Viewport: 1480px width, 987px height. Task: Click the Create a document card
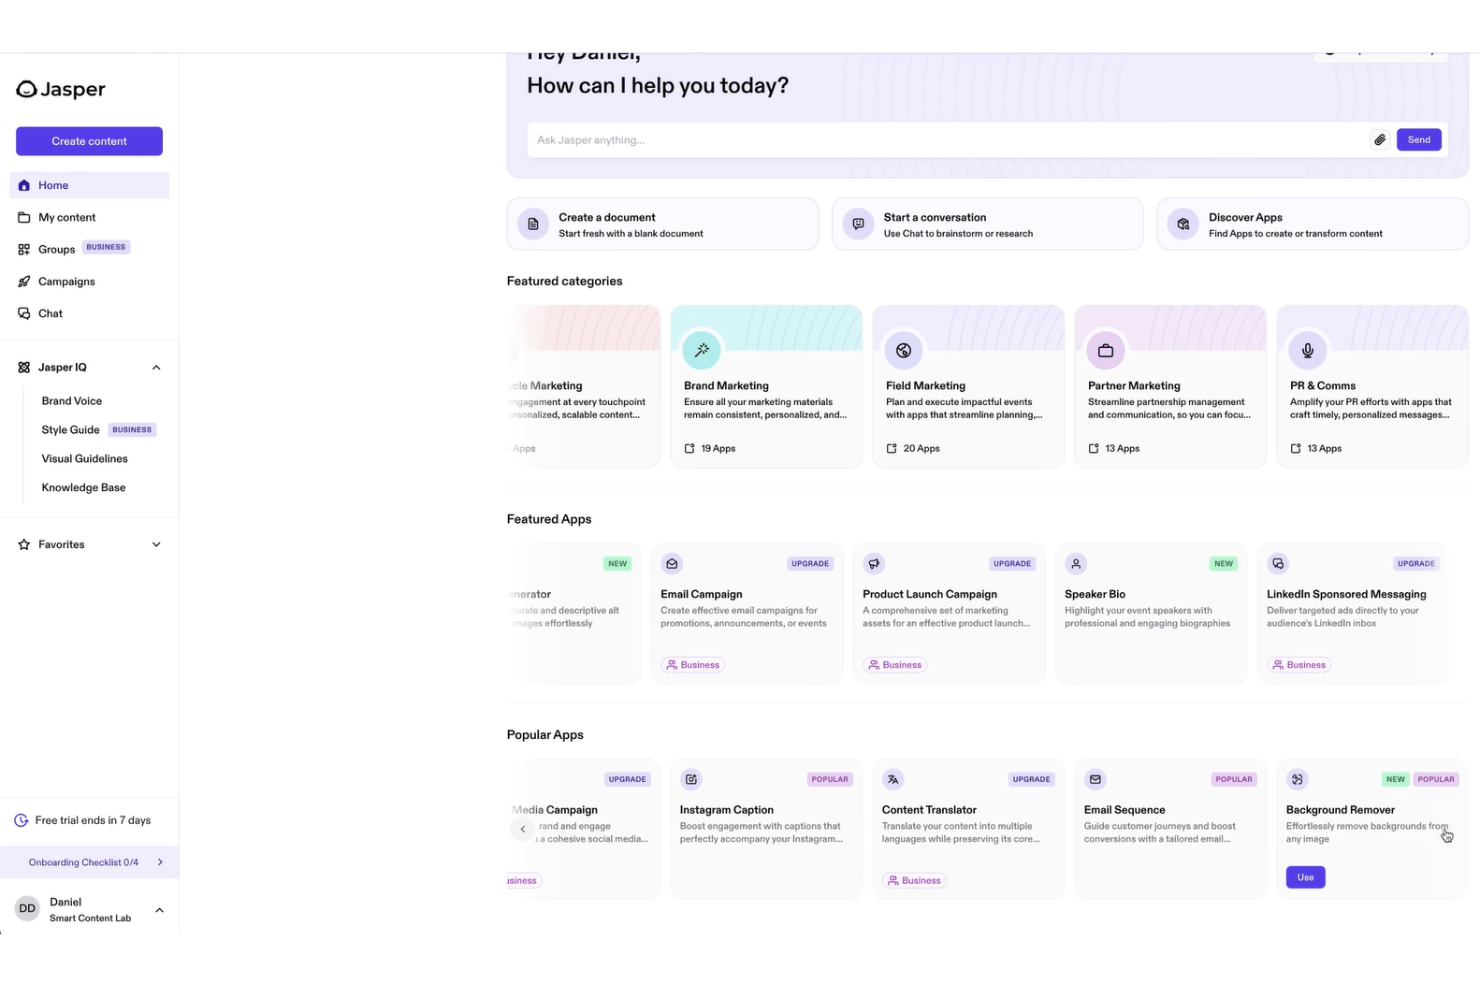click(662, 224)
